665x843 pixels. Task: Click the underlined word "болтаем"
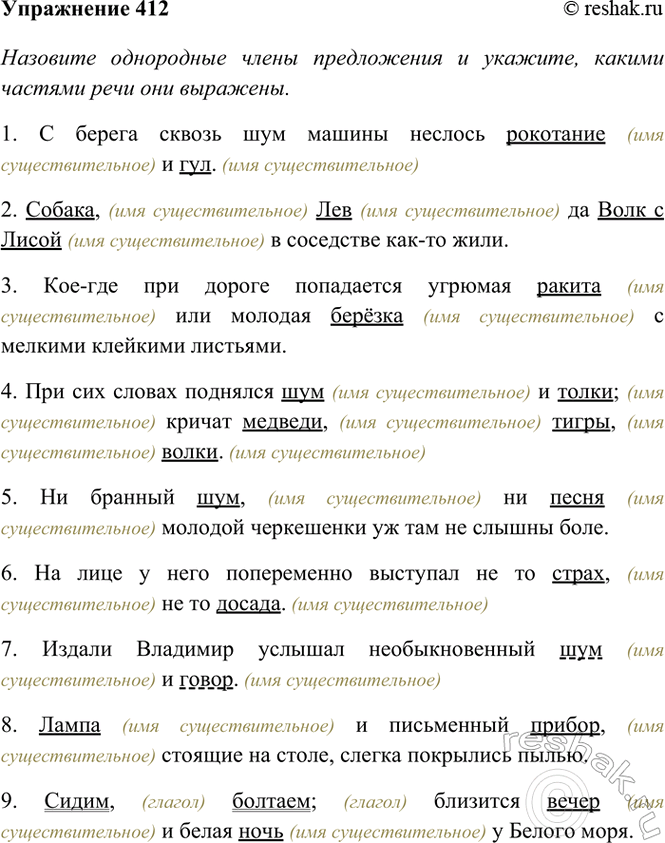271,802
